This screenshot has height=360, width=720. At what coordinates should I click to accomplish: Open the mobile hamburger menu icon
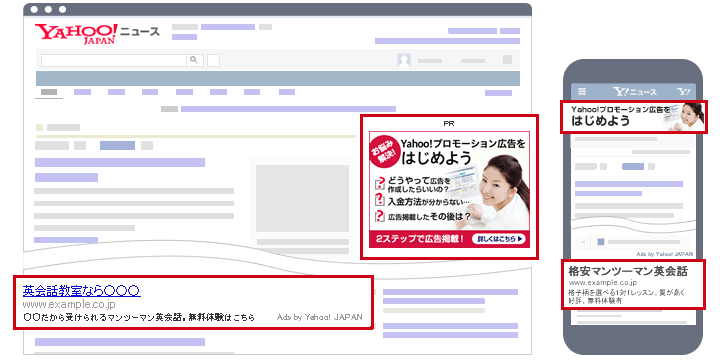(x=582, y=91)
